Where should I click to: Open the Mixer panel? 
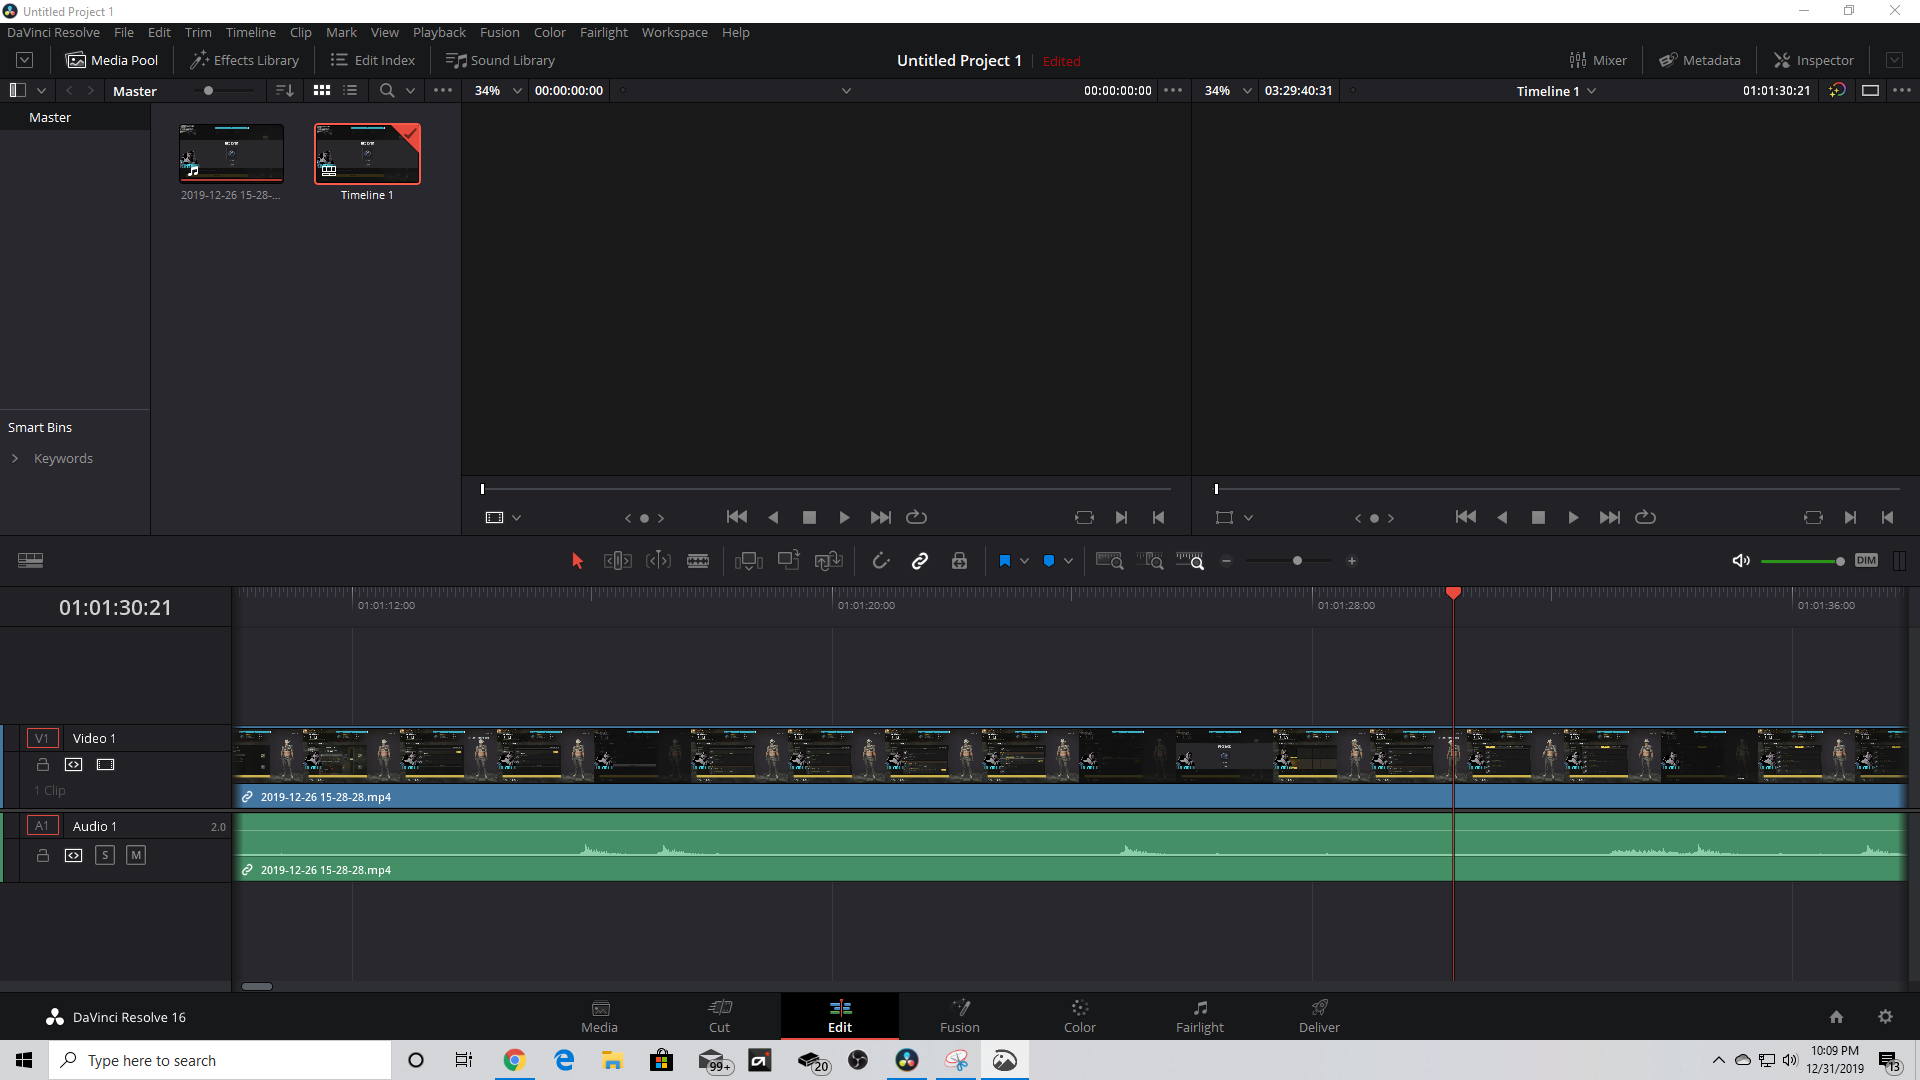1598,60
